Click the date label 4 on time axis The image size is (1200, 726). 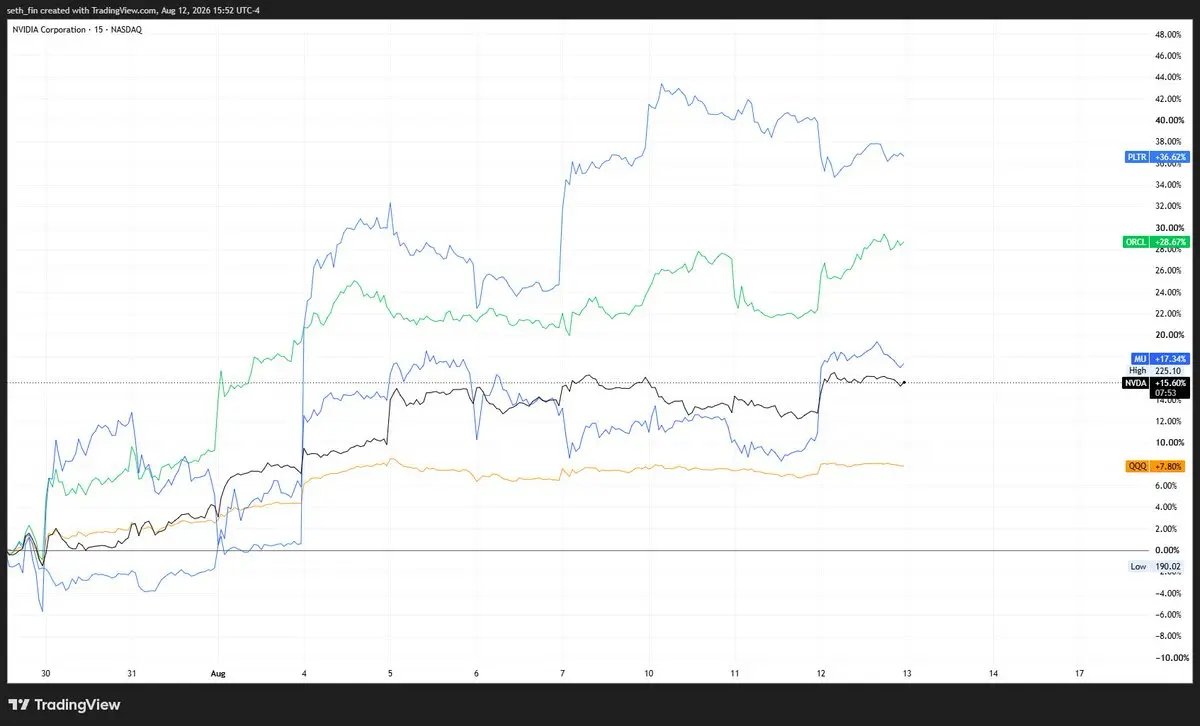point(304,674)
